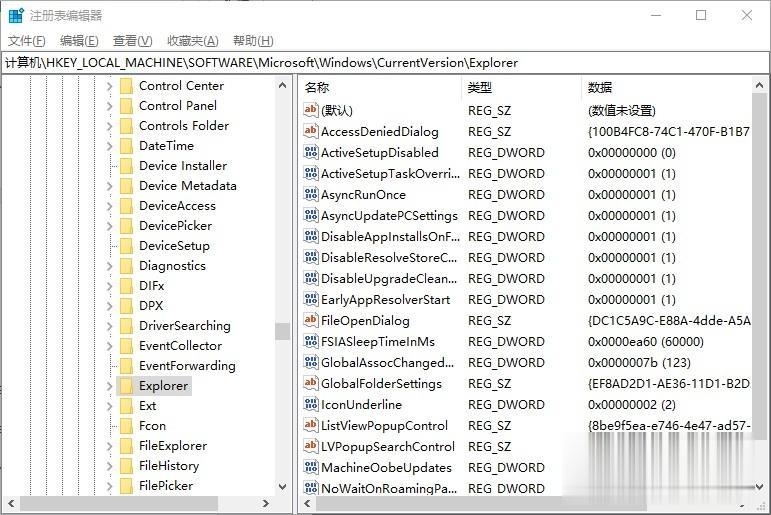Click tree pane scroll-up arrow
The width and height of the screenshot is (771, 515).
(x=282, y=85)
